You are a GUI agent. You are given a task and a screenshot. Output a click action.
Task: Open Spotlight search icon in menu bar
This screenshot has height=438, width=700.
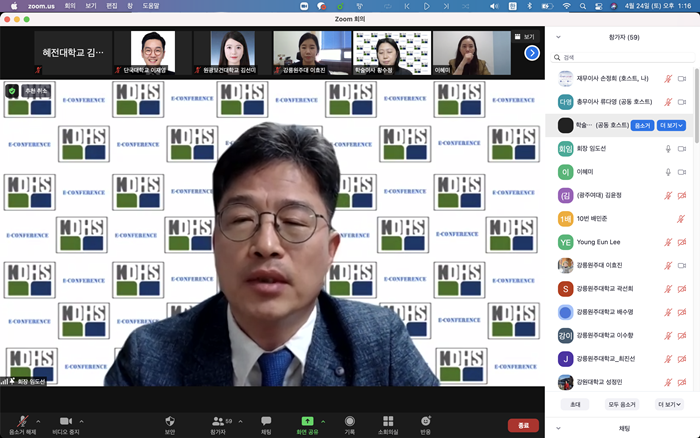point(583,6)
